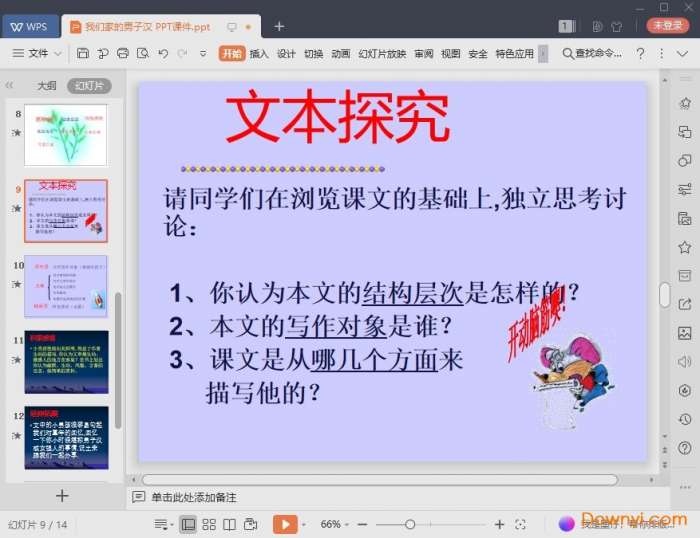Screen dimensions: 700x538
Task: Switch to the 大纲 outline view
Action: pos(47,86)
